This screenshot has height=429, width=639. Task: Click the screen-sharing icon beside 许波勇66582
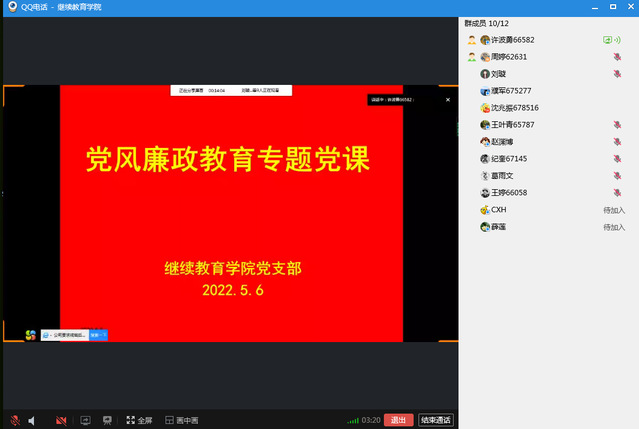coord(607,40)
